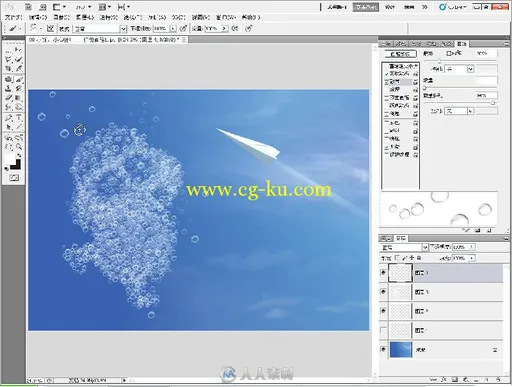This screenshot has height=387, width=512.
Task: Open the count jitter Control dropdown
Action: click(470, 111)
